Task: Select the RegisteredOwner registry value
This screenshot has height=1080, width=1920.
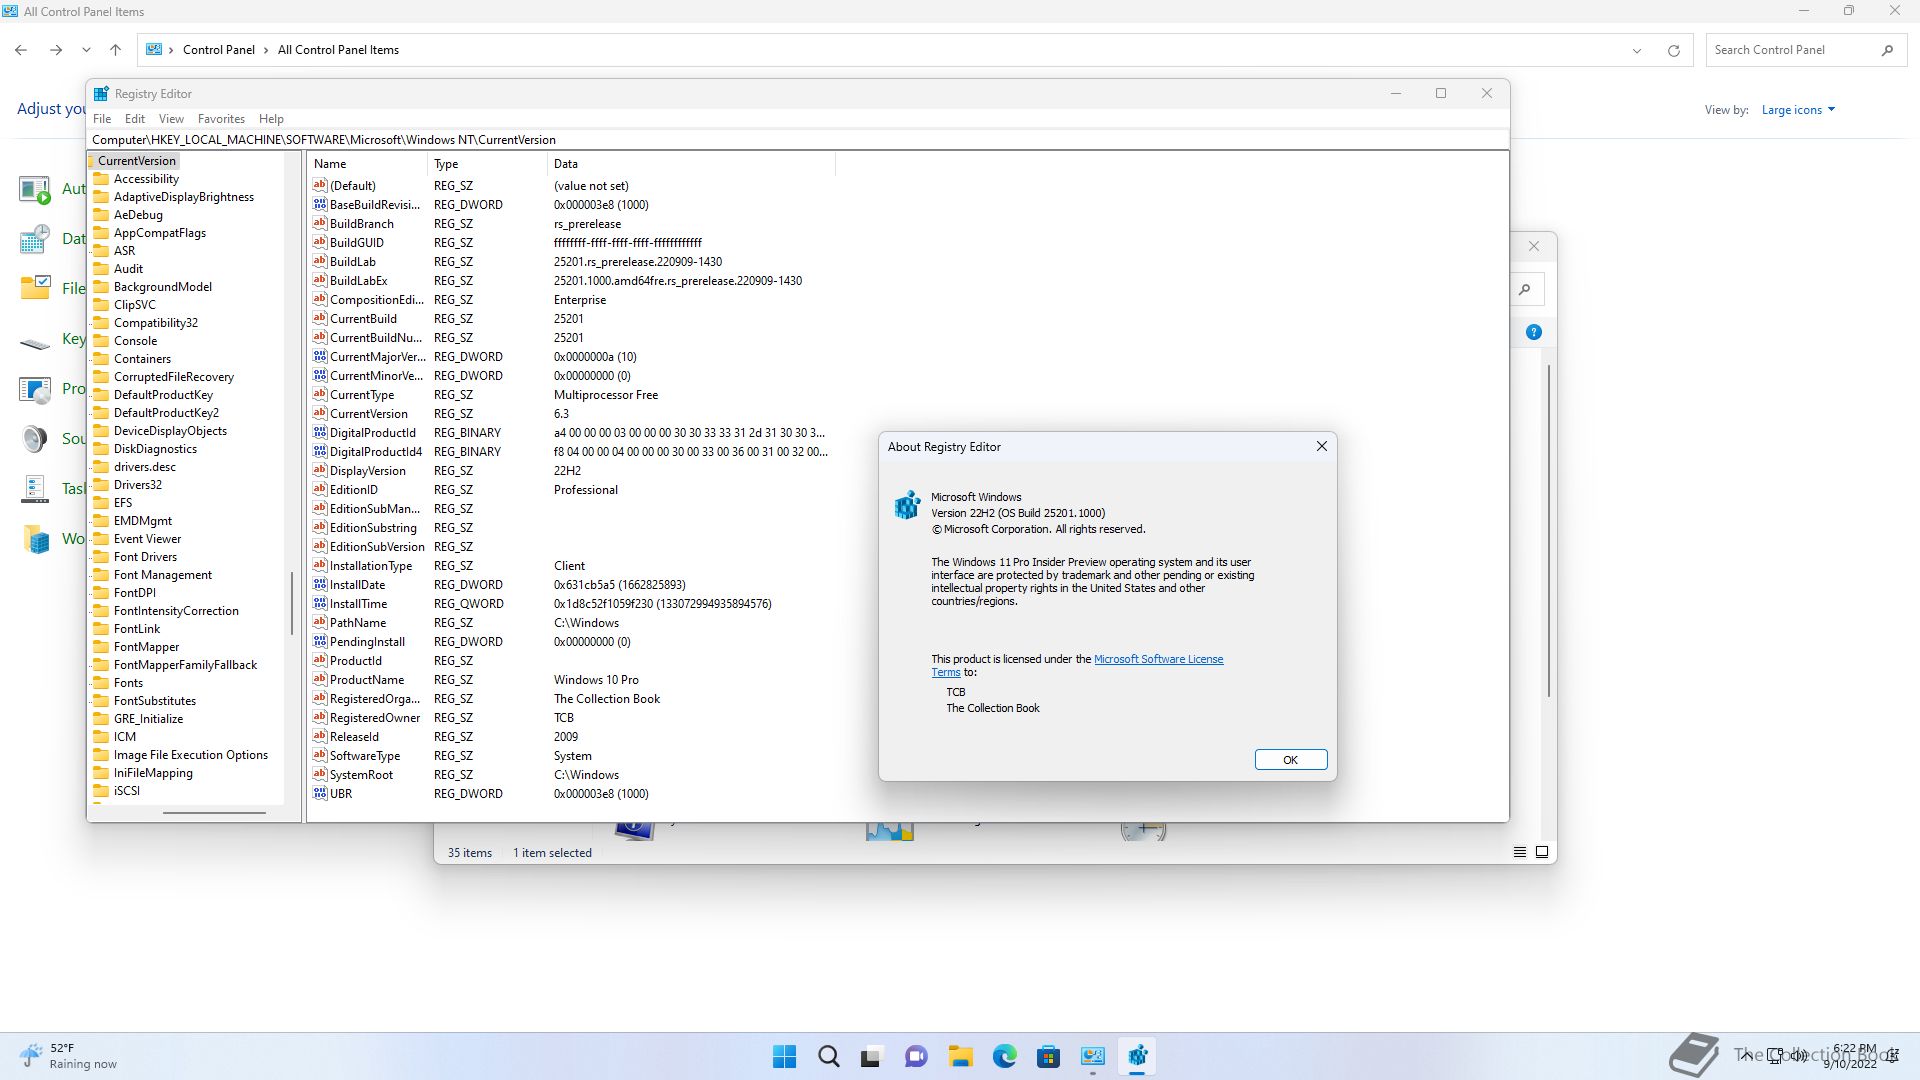Action: coord(375,718)
